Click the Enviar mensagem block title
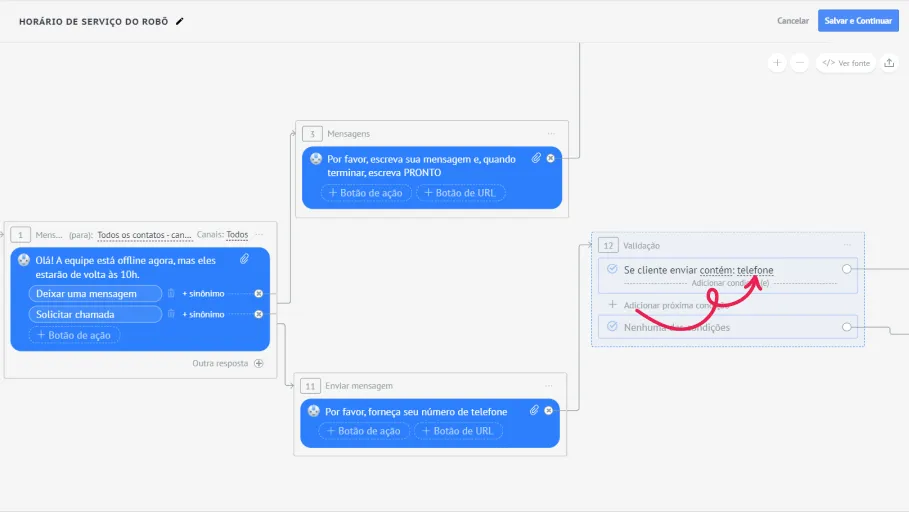909x512 pixels. pos(359,386)
